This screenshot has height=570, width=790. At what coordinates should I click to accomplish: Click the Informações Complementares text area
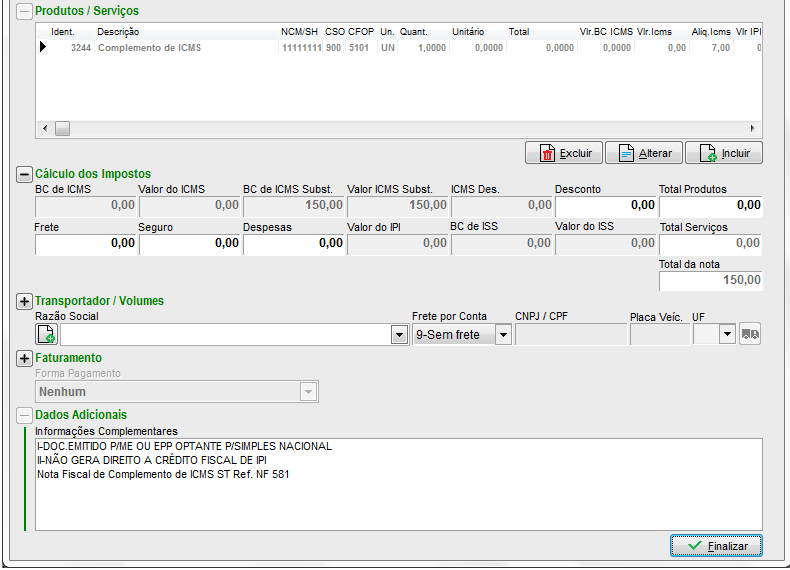pyautogui.click(x=398, y=484)
